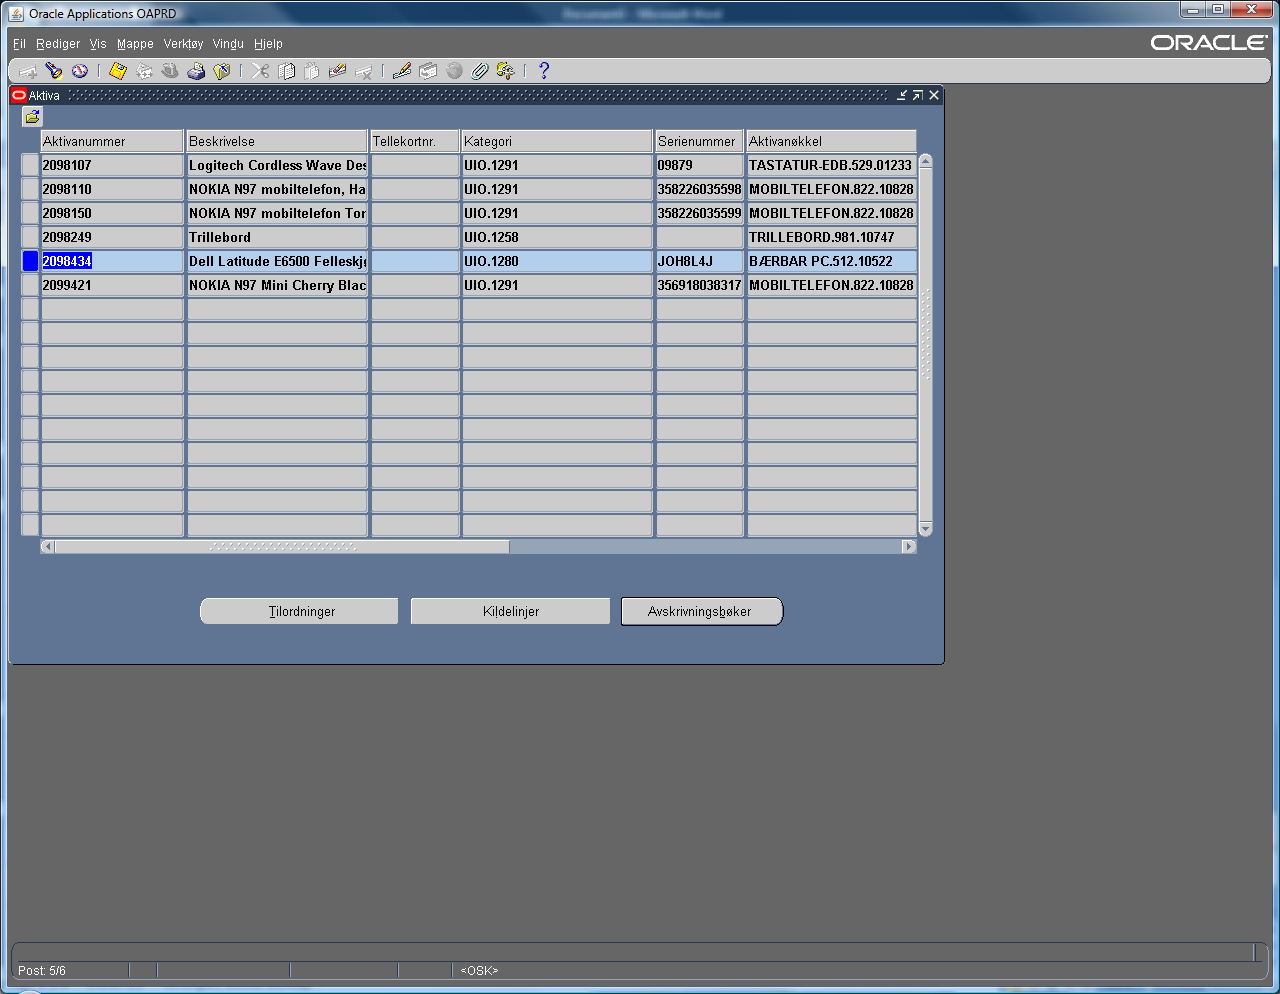The width and height of the screenshot is (1280, 994).
Task: Click asset key BÆRBAR PC.512.10522
Action: [832, 261]
